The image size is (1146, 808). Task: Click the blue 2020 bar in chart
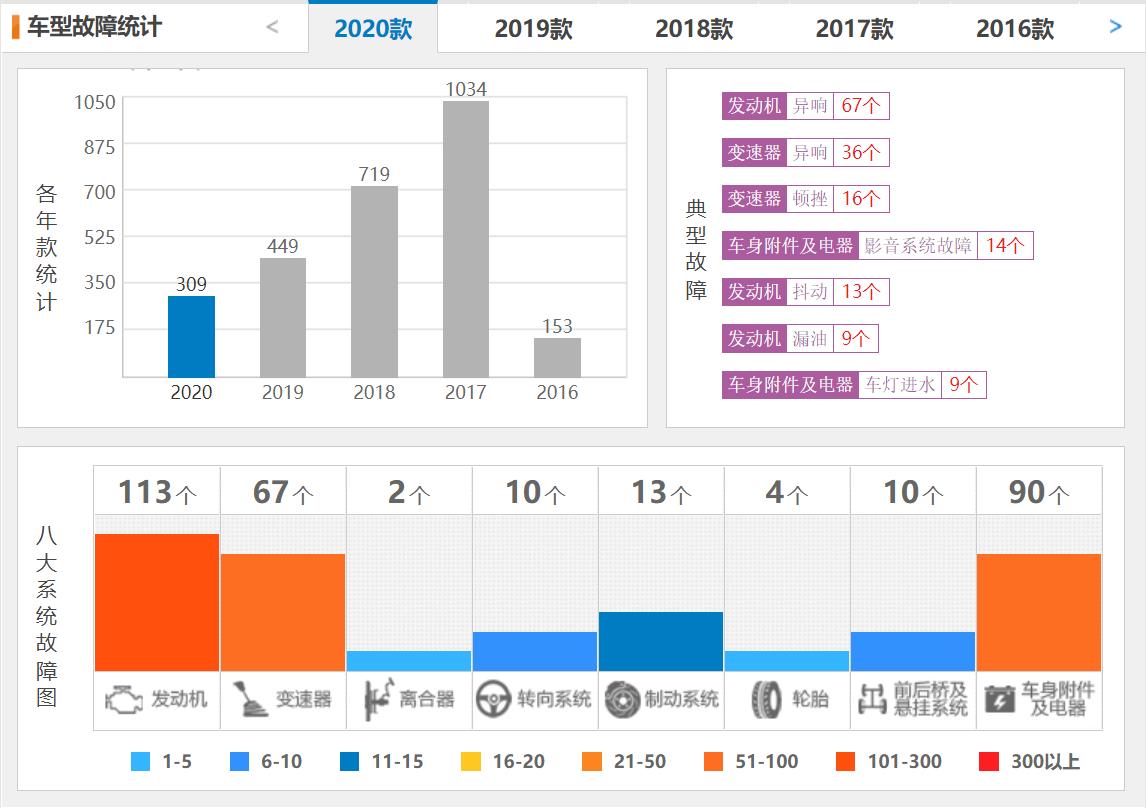(192, 330)
